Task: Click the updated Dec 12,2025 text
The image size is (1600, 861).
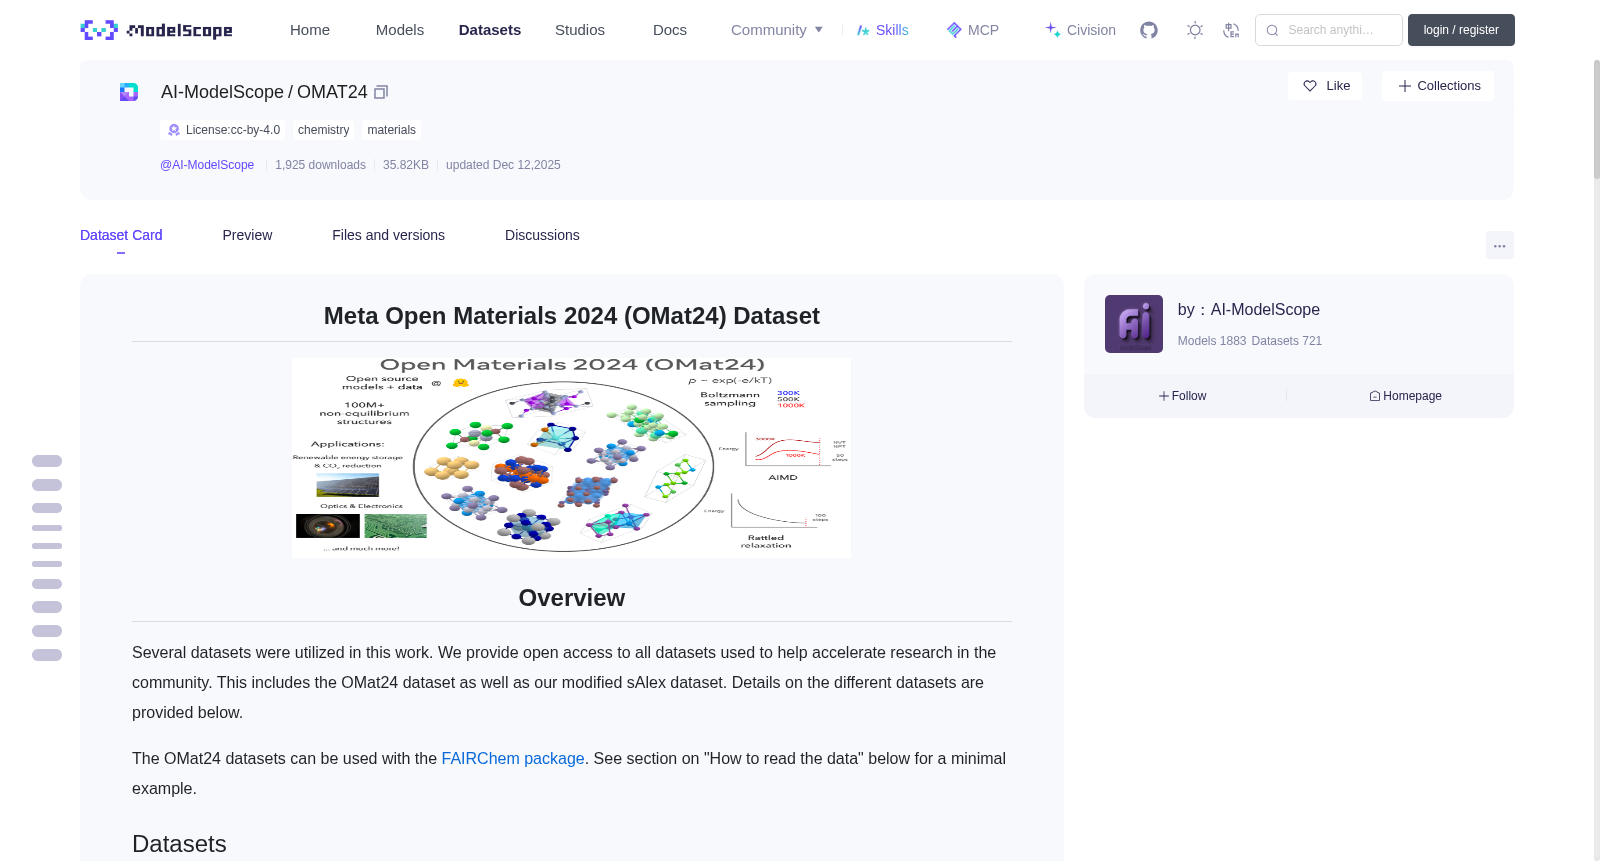Action: (x=503, y=165)
